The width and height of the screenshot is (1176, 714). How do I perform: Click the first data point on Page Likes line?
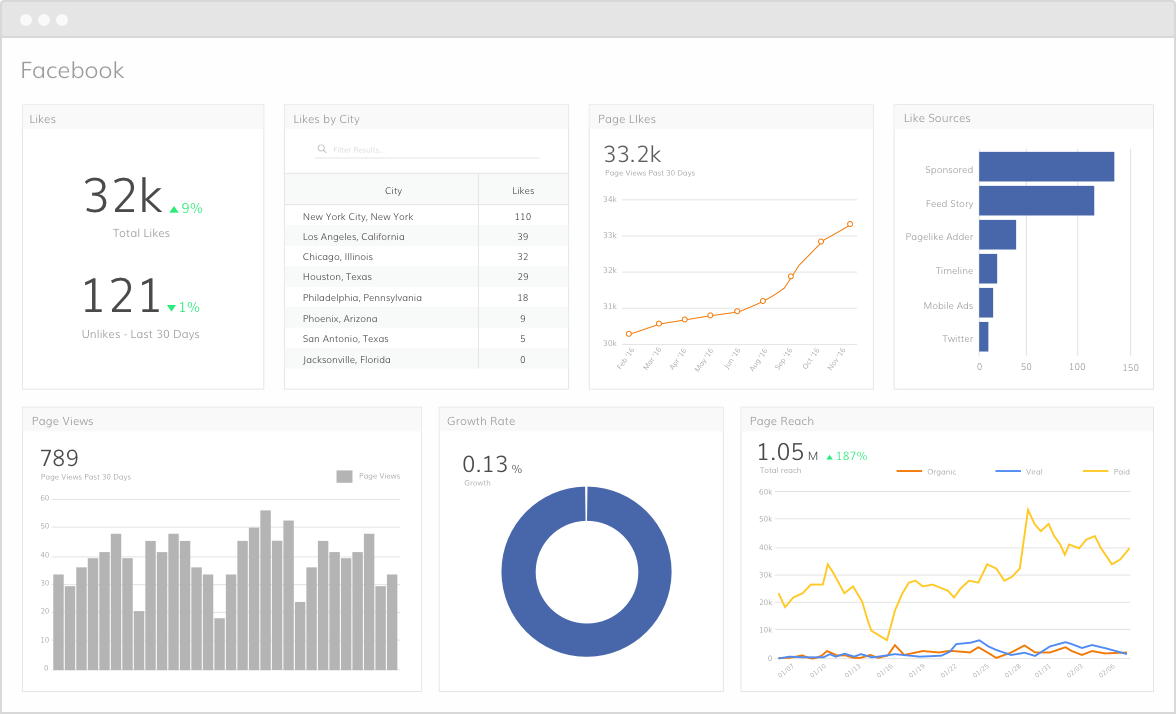pos(628,334)
